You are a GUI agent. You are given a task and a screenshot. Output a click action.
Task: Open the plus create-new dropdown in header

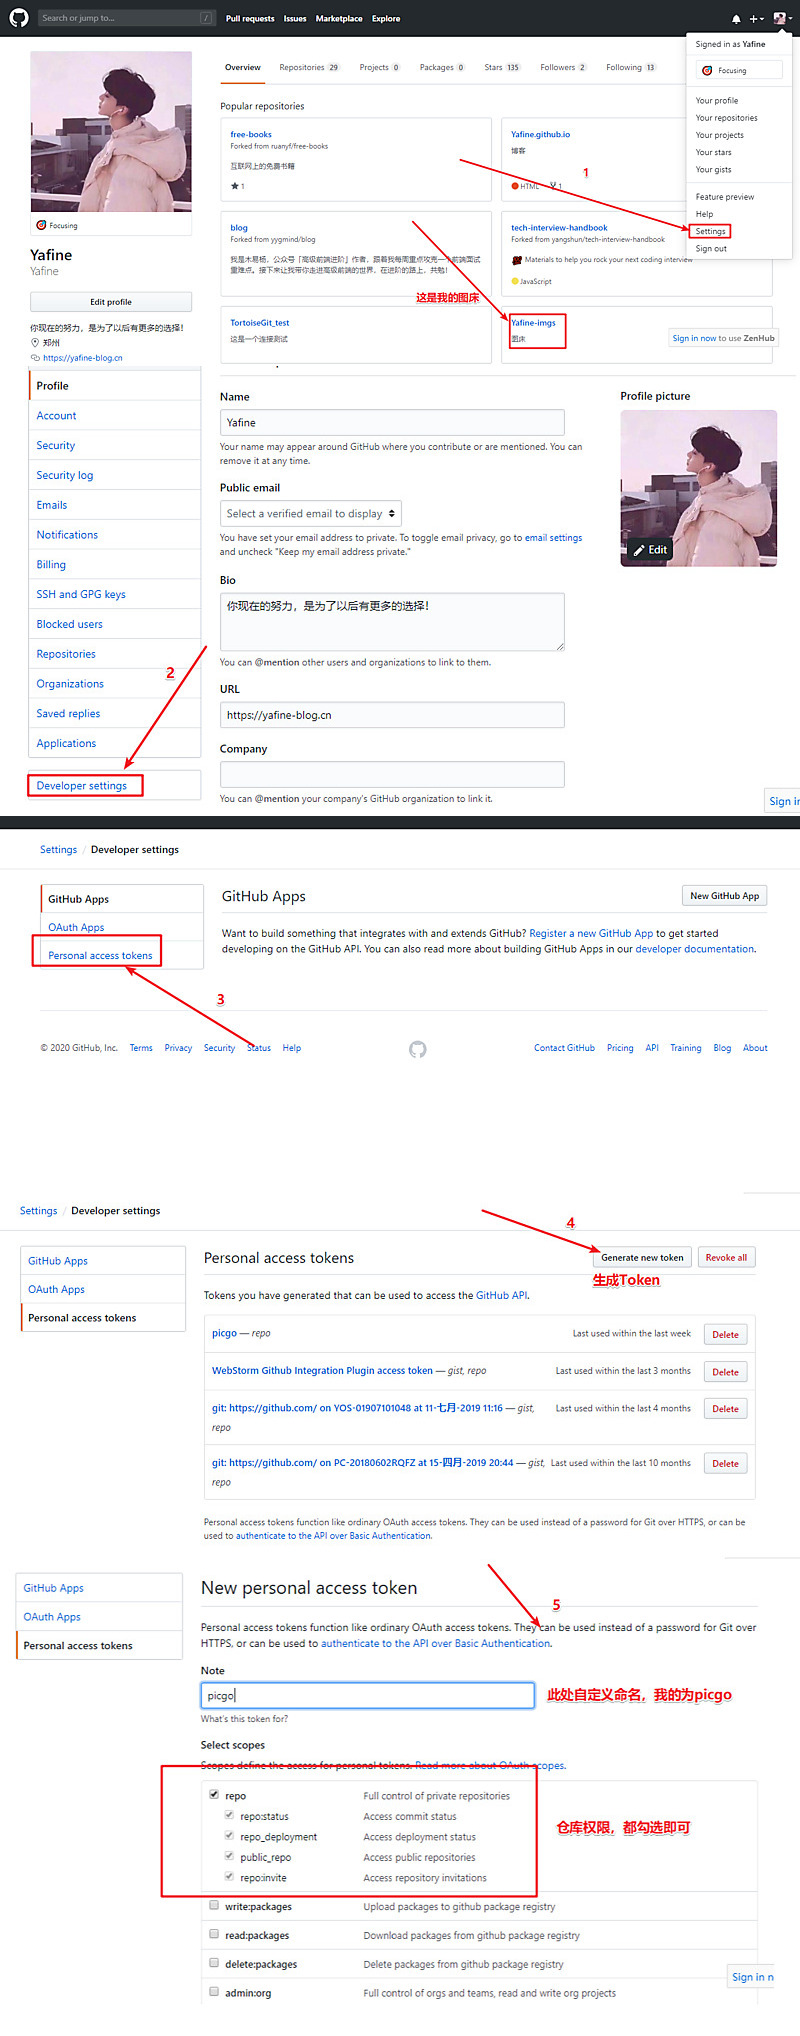tap(757, 19)
